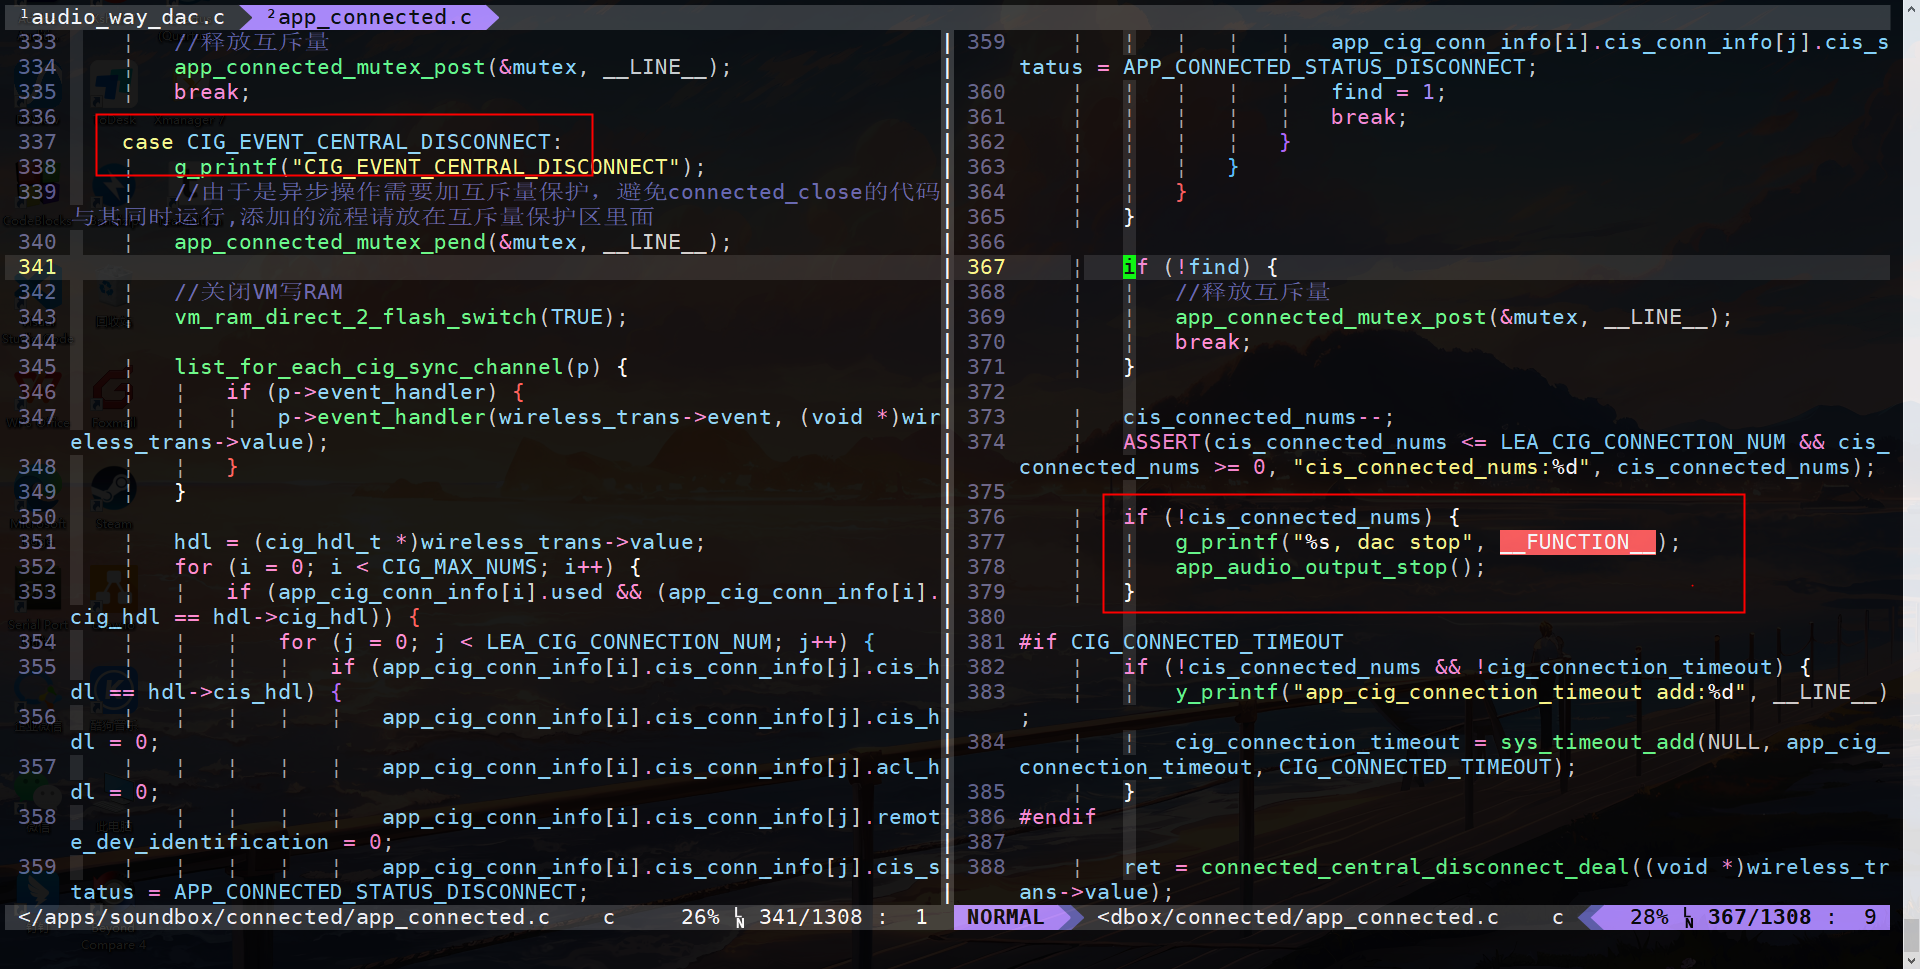Click '#if CIG_CONNECTED_TIMEOUT' on line 381

pyautogui.click(x=1181, y=642)
